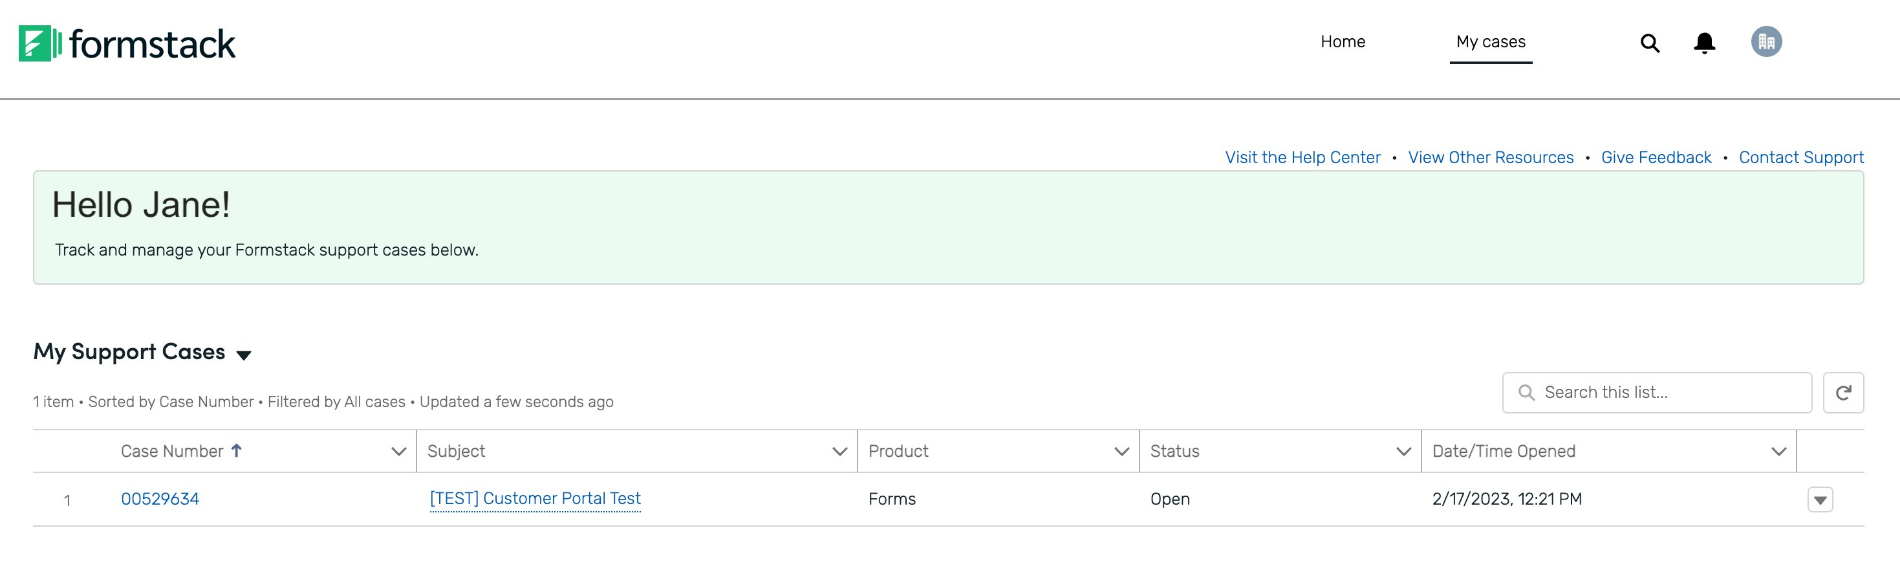Open Product column options chevron
The height and width of the screenshot is (581, 1900).
pyautogui.click(x=1121, y=452)
